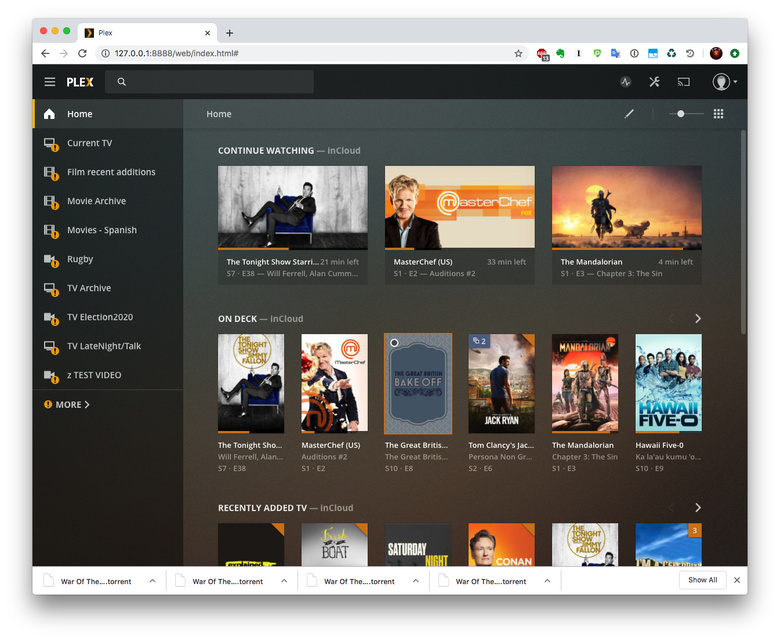
Task: Show next On Deck items arrow
Action: 698,318
